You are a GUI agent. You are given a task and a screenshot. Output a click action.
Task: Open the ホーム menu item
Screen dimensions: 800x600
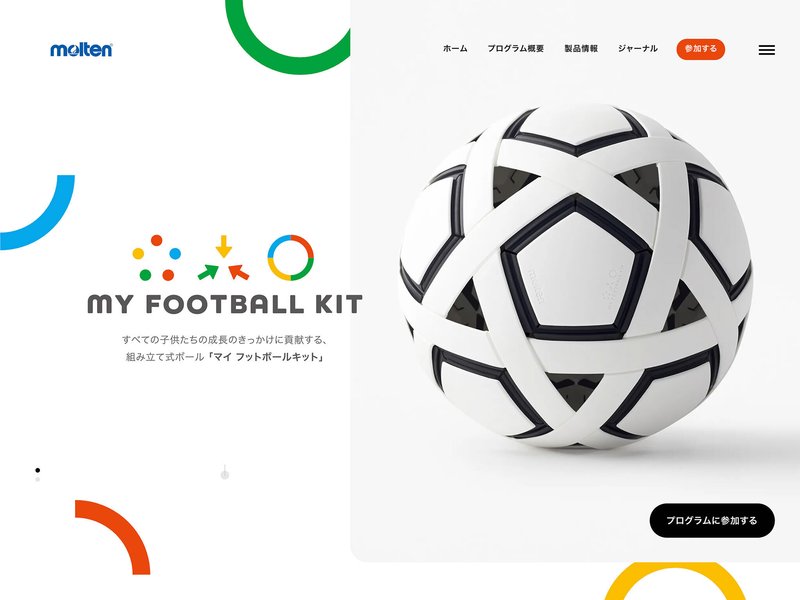click(455, 49)
